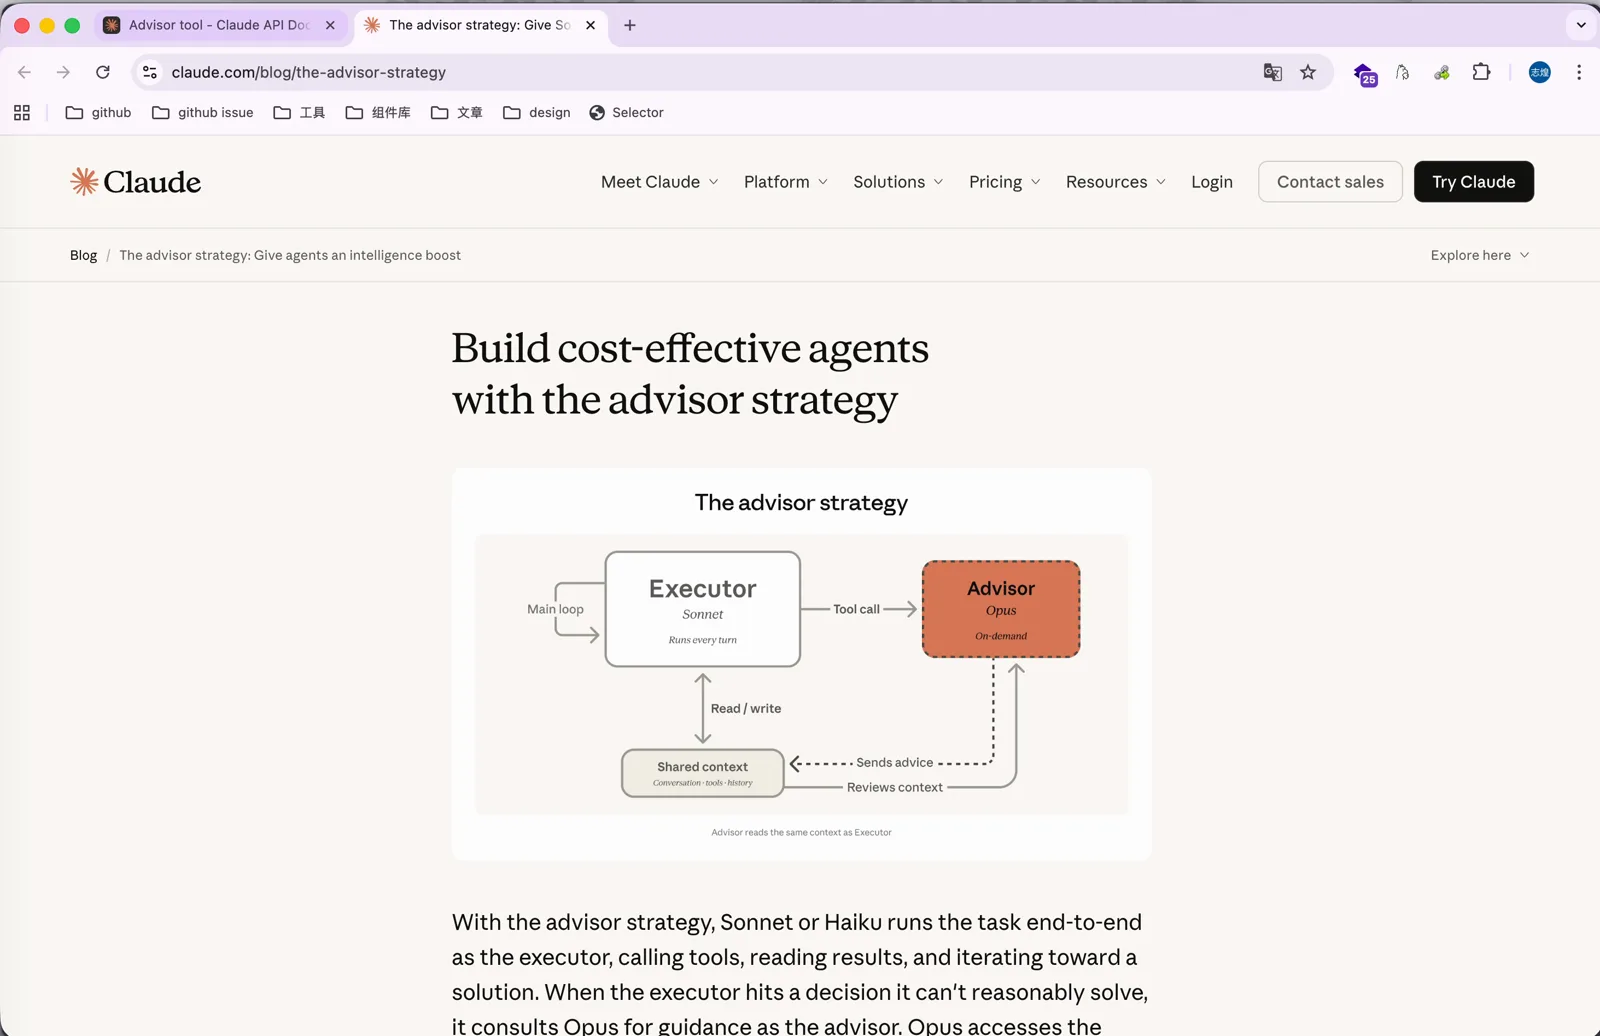Click the Try Claude button
The width and height of the screenshot is (1600, 1036).
(x=1474, y=181)
